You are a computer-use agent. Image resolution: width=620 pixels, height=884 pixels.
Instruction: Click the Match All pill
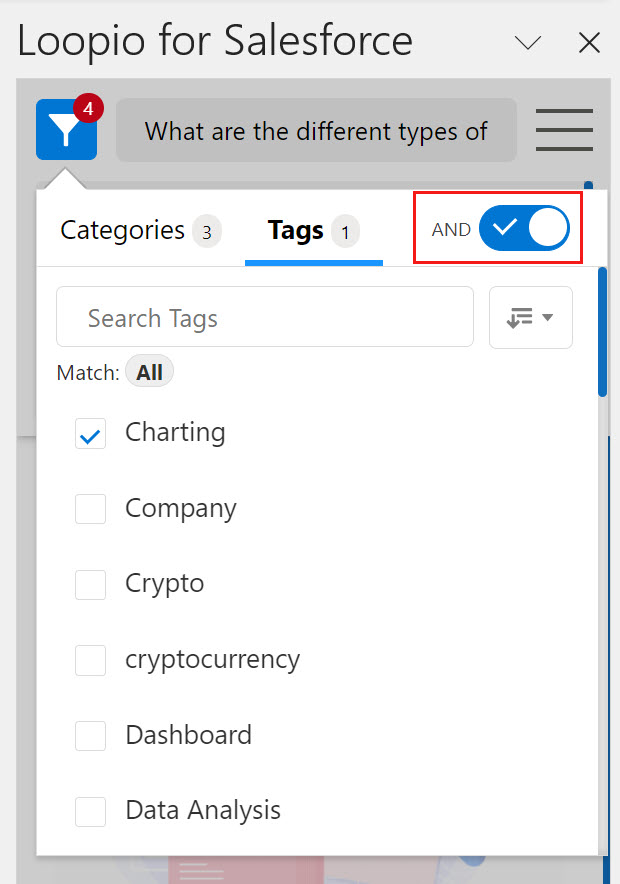(x=149, y=372)
